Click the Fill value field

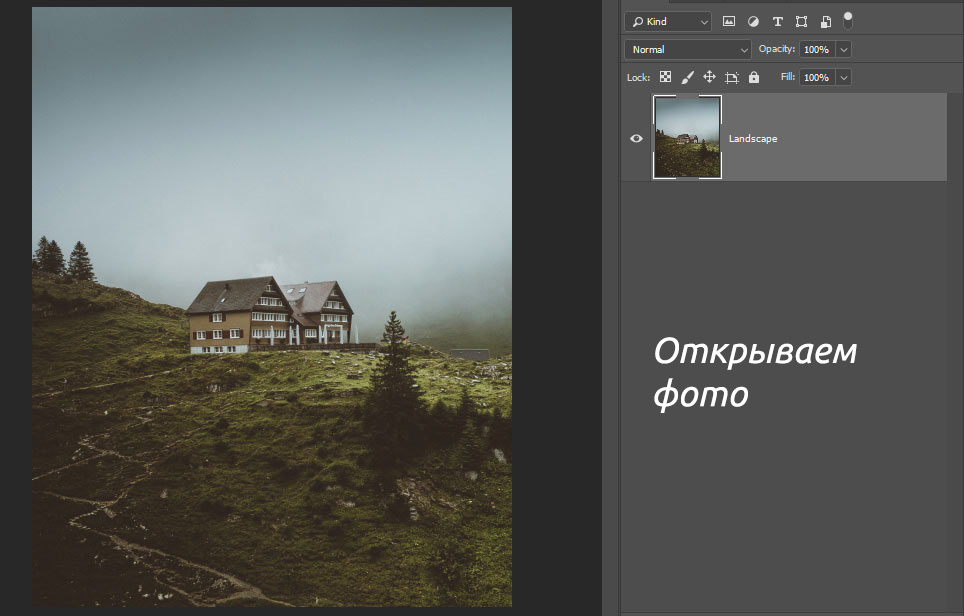tap(816, 77)
